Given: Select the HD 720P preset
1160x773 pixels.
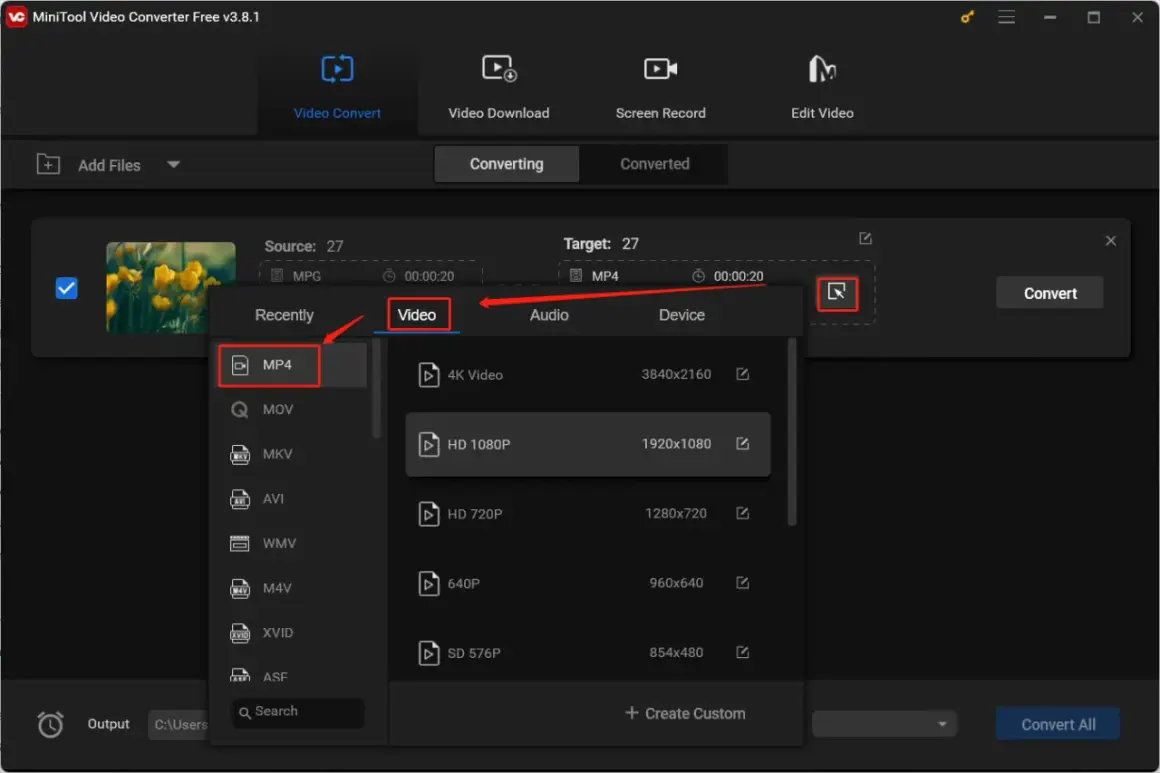Looking at the screenshot, I should click(587, 513).
